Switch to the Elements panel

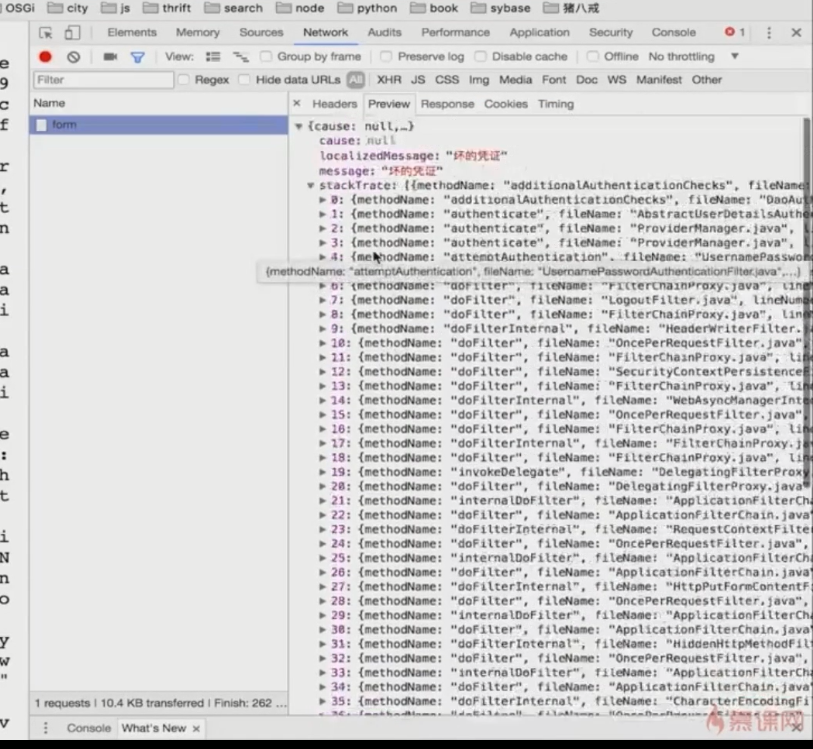pyautogui.click(x=132, y=32)
